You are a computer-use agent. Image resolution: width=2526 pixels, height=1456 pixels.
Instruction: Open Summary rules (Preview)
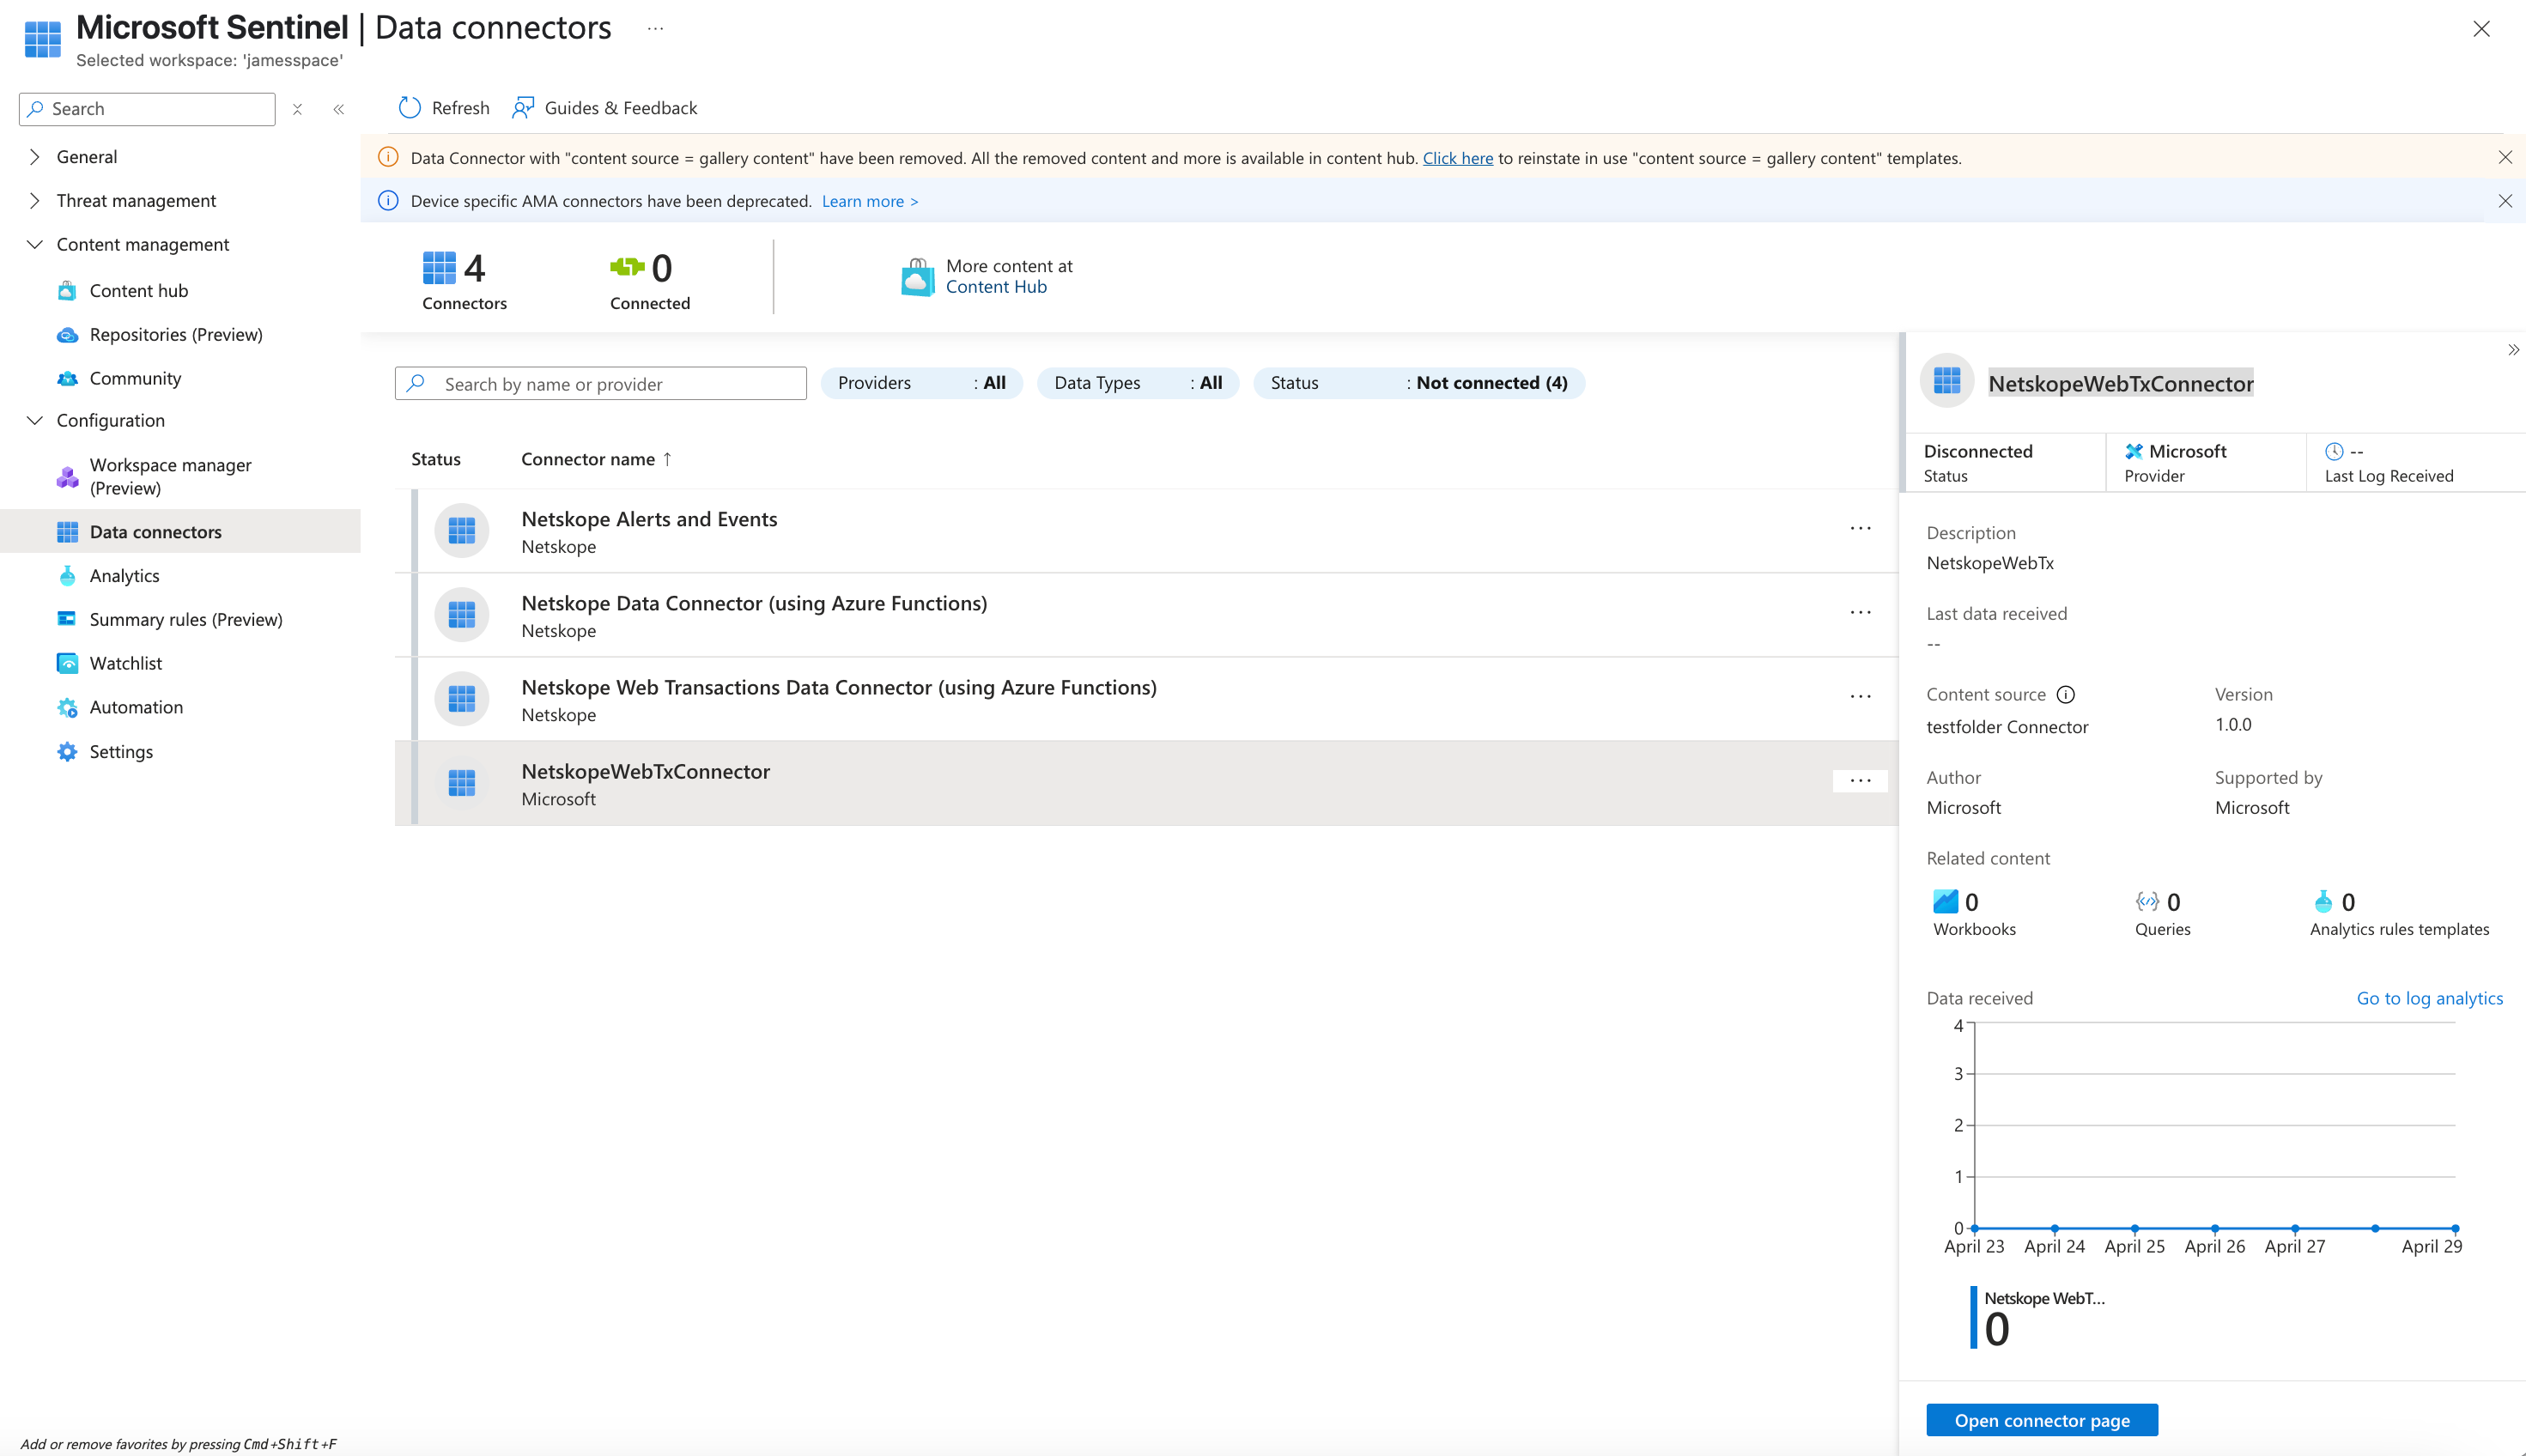pos(186,620)
